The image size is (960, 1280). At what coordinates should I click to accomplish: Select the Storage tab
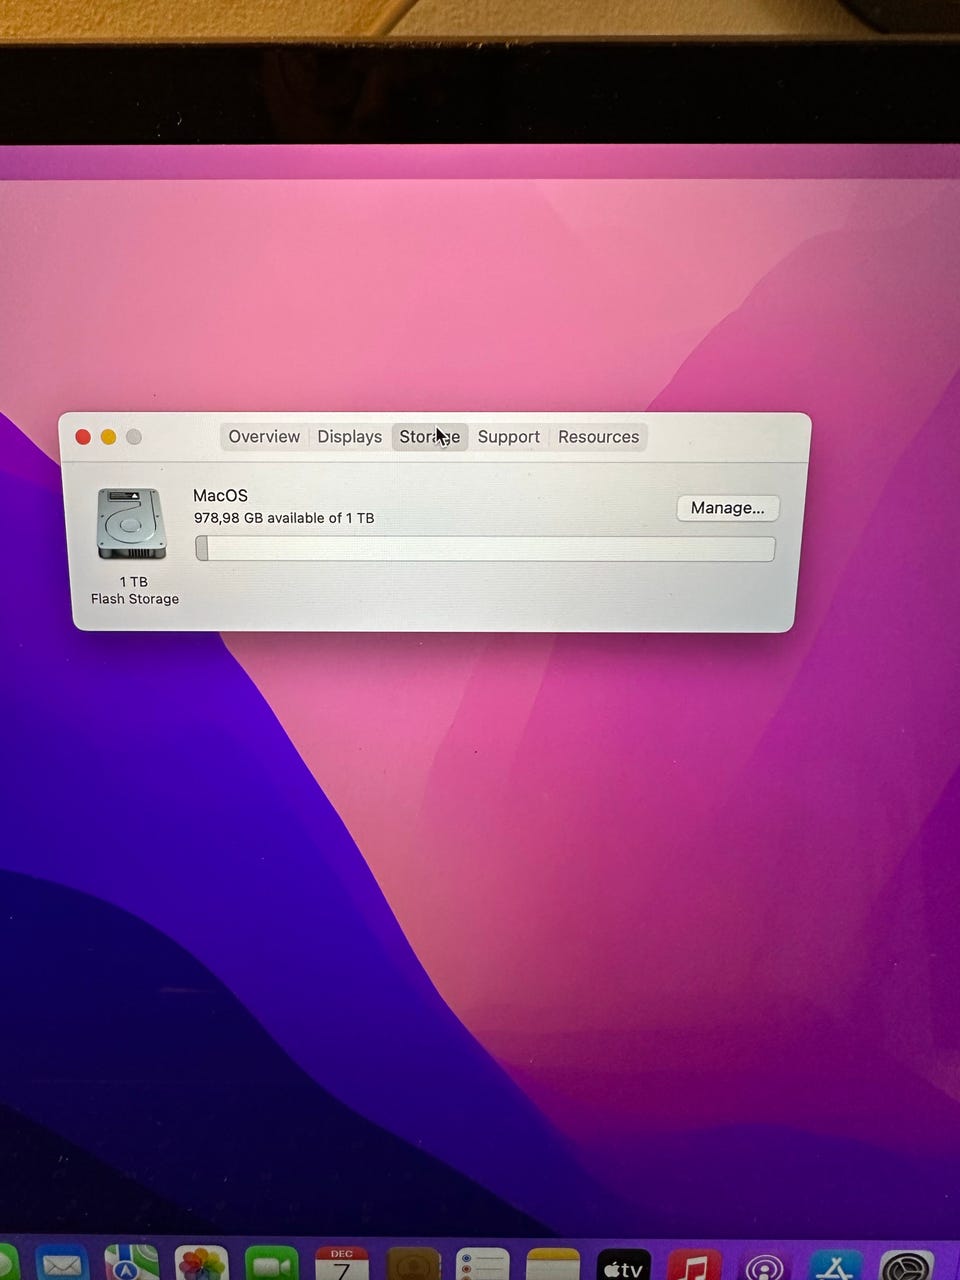pyautogui.click(x=430, y=437)
